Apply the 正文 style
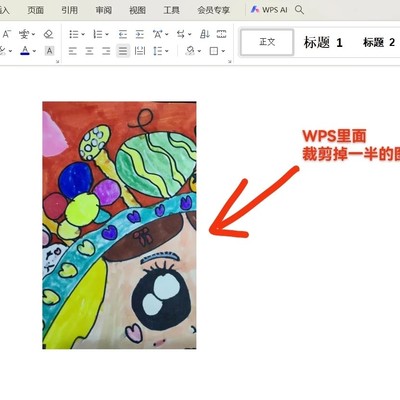This screenshot has height=400, width=400. [x=267, y=42]
